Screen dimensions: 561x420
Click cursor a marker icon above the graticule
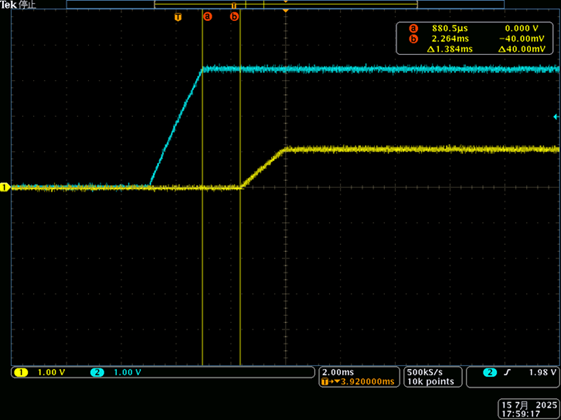point(208,16)
